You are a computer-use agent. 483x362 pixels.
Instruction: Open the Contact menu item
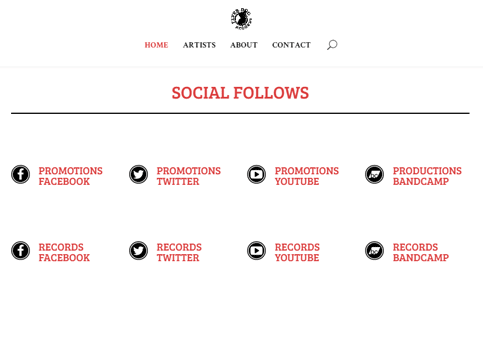pos(291,45)
